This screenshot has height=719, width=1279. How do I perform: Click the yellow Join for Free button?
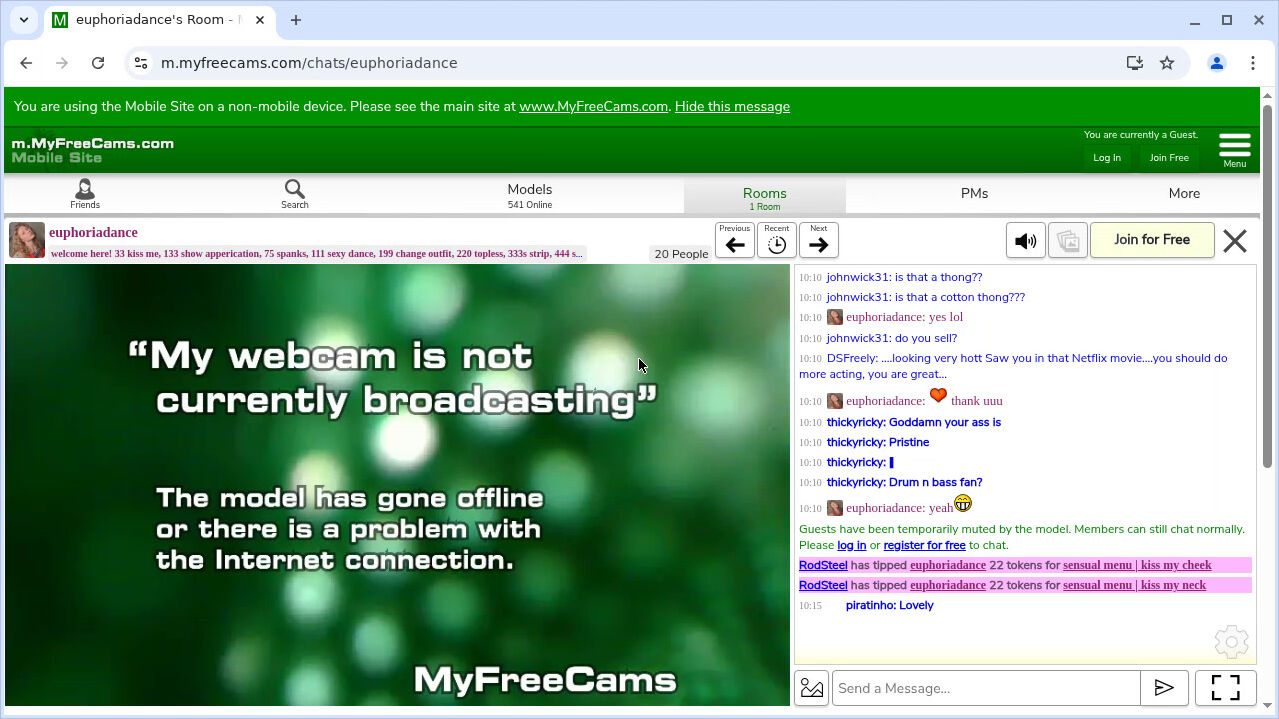pyautogui.click(x=1151, y=240)
